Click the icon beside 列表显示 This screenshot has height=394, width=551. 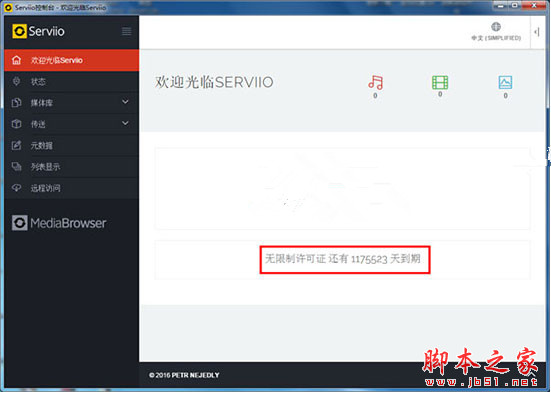tap(16, 166)
